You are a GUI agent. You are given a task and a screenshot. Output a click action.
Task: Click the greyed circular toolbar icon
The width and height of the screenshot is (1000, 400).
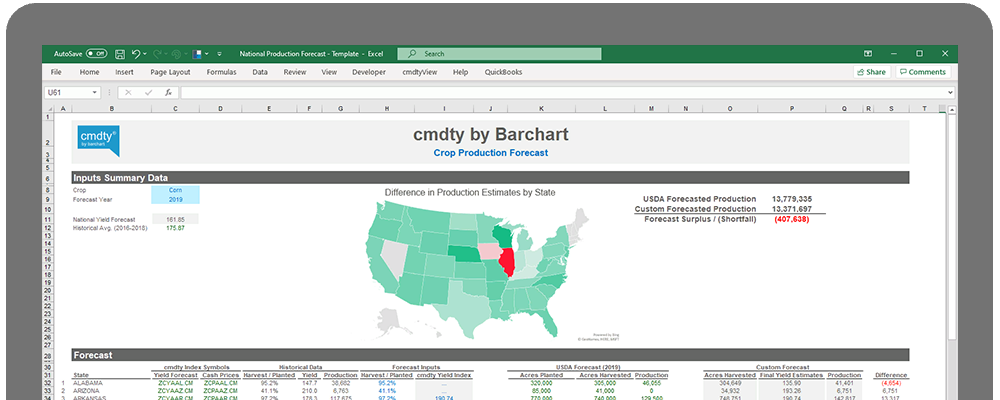177,54
